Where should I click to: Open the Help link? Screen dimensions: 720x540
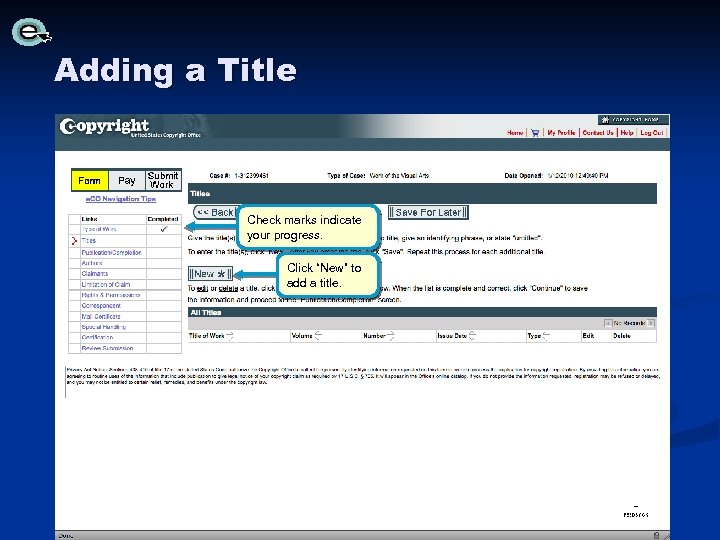click(627, 133)
